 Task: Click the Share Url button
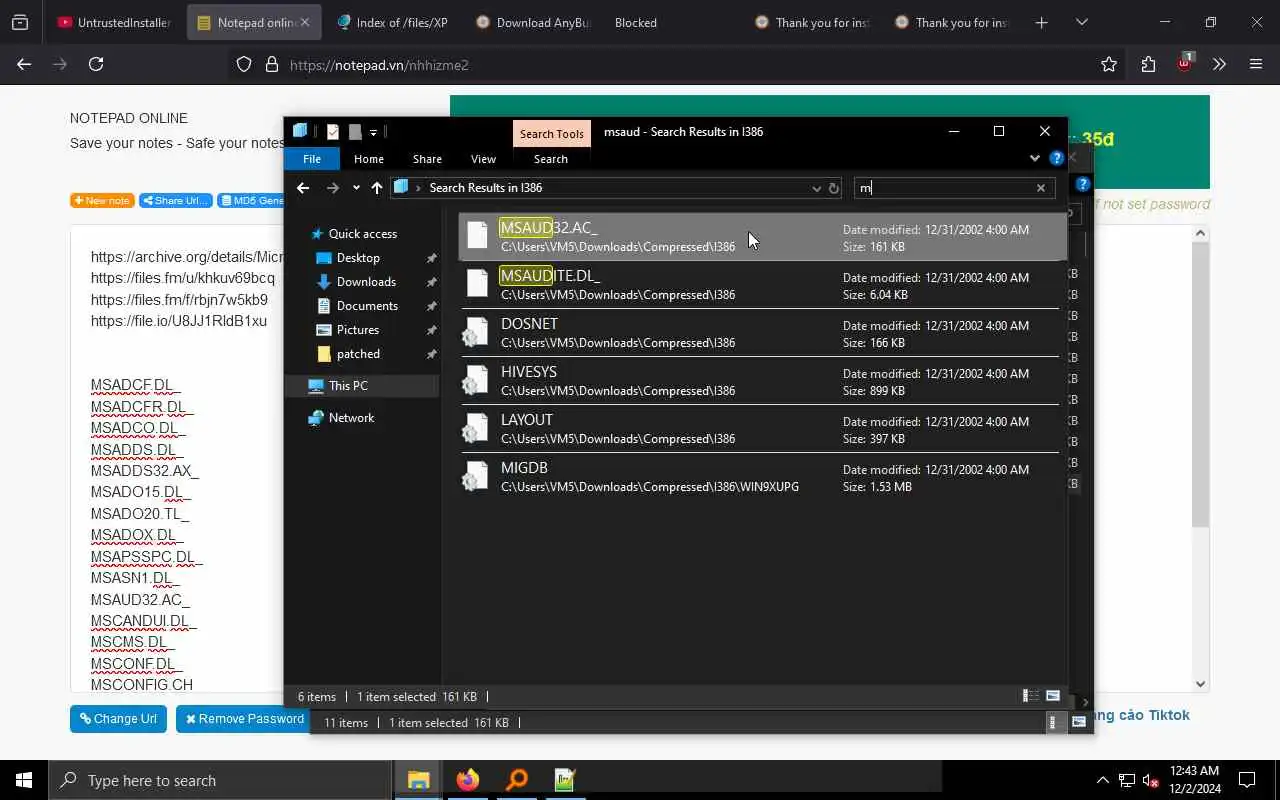tap(176, 200)
